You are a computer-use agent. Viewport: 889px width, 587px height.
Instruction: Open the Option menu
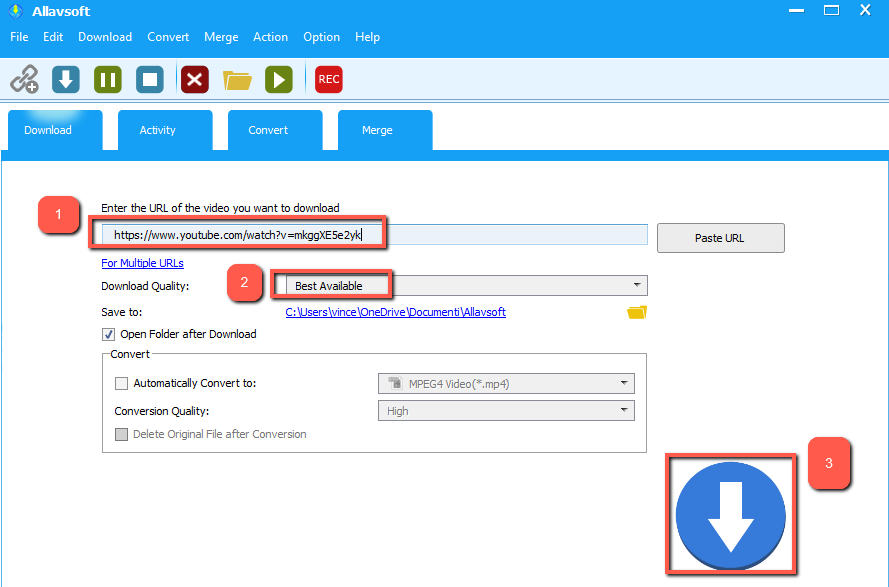pyautogui.click(x=321, y=37)
